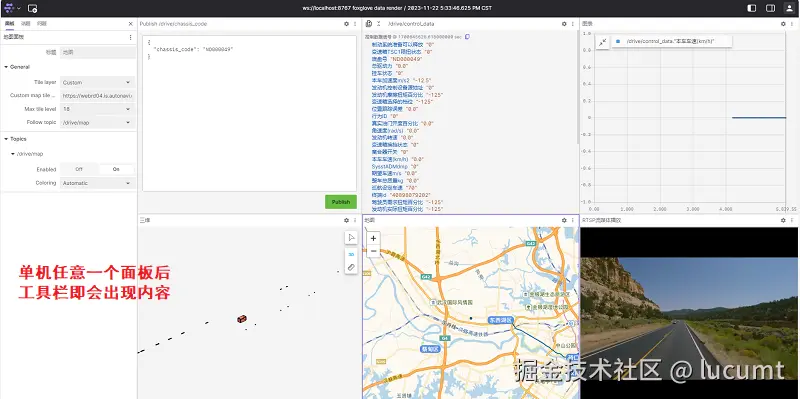This screenshot has height=399, width=800.
Task: Open settings gear of the plot panel
Action: (784, 23)
